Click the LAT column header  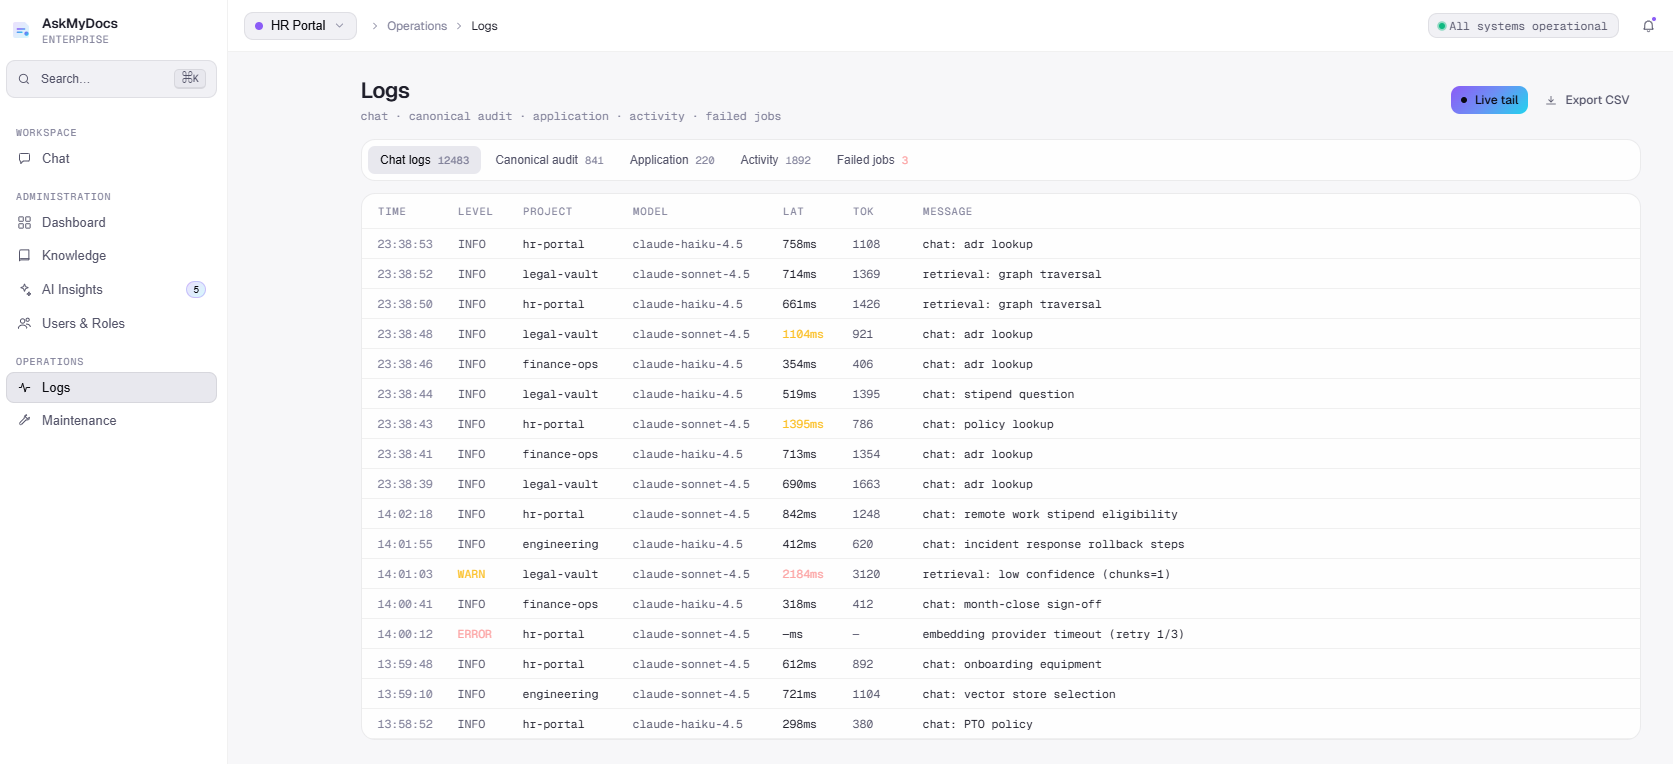(x=793, y=212)
